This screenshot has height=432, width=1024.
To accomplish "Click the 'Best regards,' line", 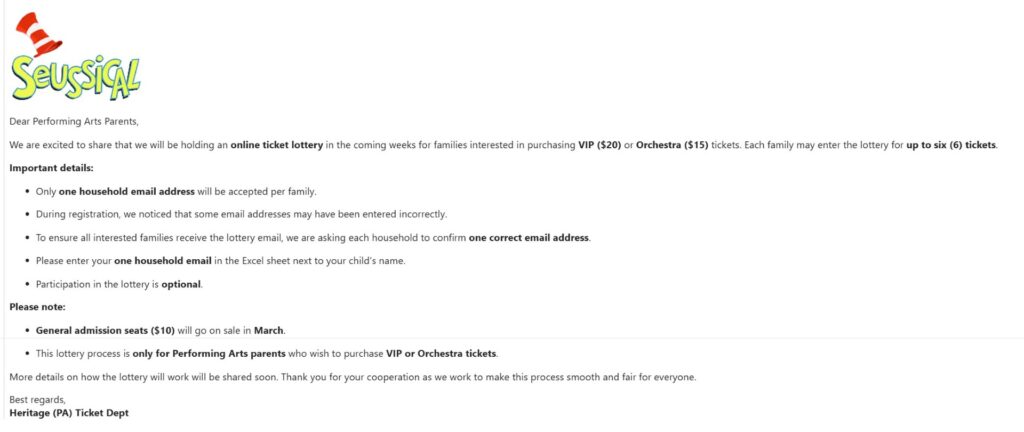I will 36,400.
